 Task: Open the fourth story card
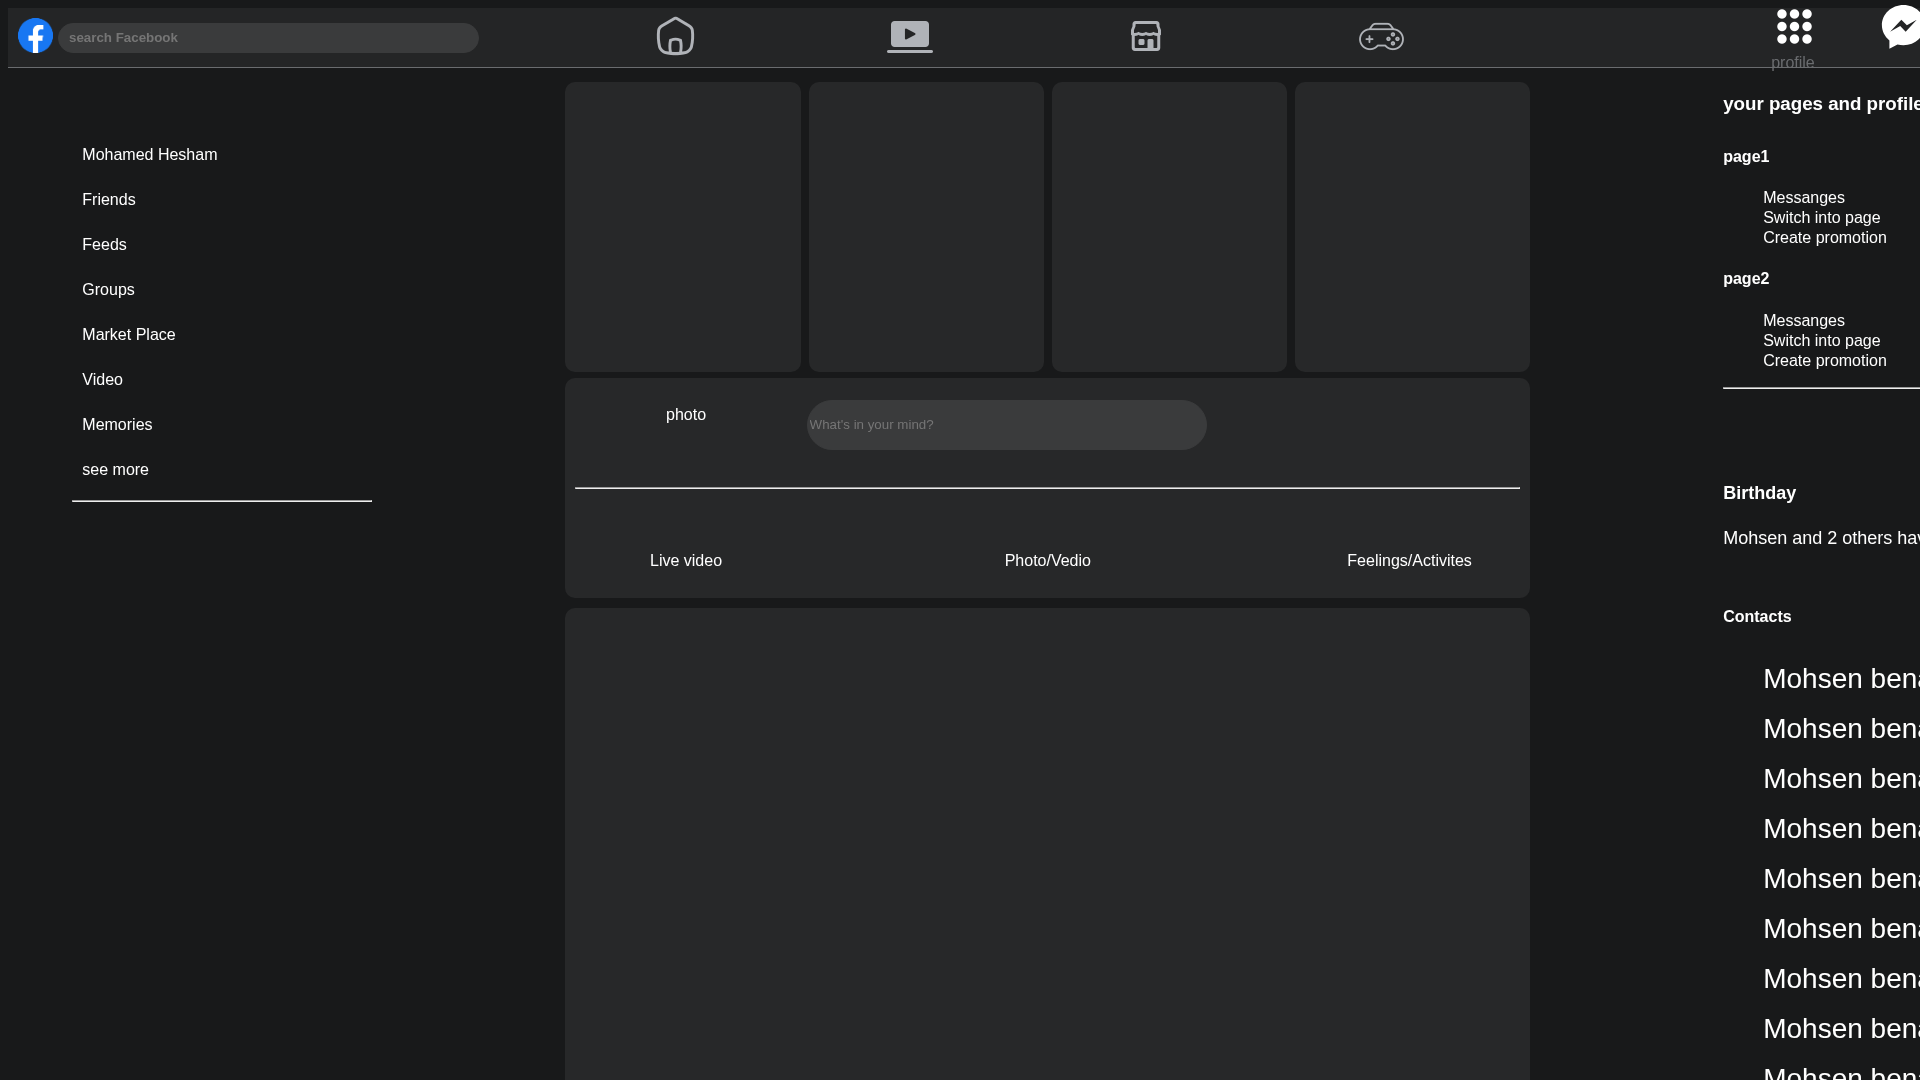(x=1412, y=227)
